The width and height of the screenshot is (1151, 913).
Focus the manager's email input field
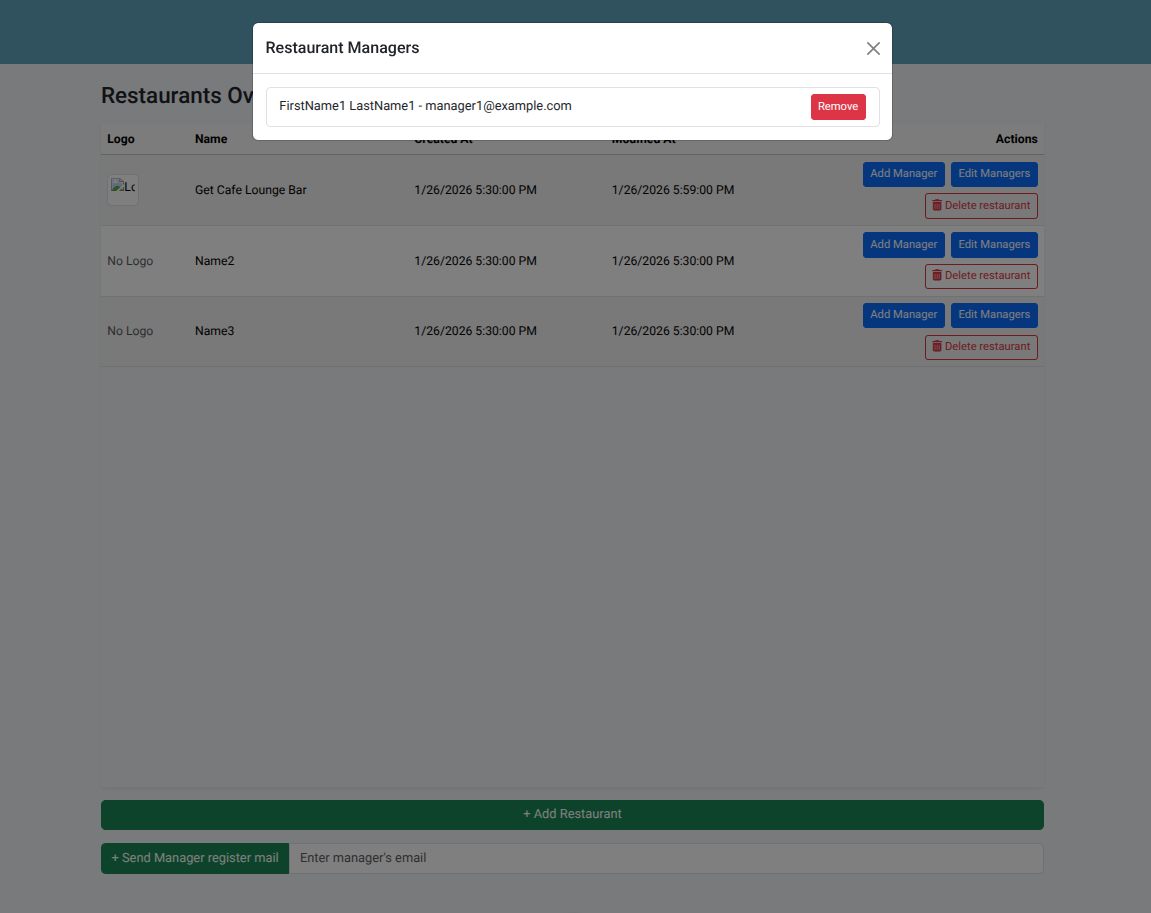pos(665,858)
